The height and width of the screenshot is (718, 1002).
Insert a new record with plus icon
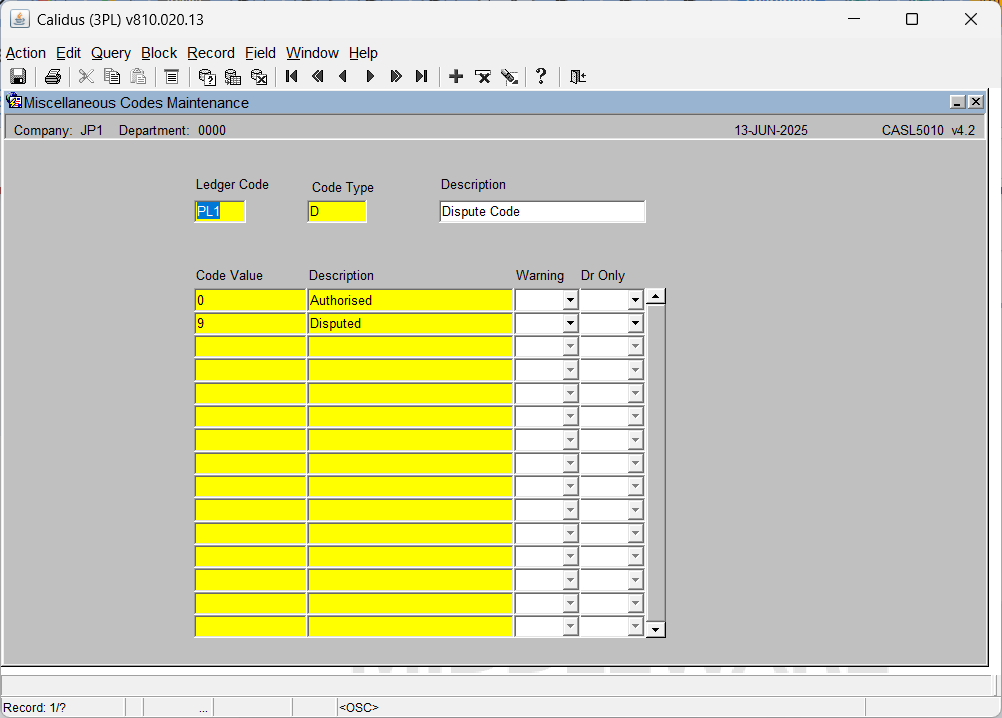[456, 77]
